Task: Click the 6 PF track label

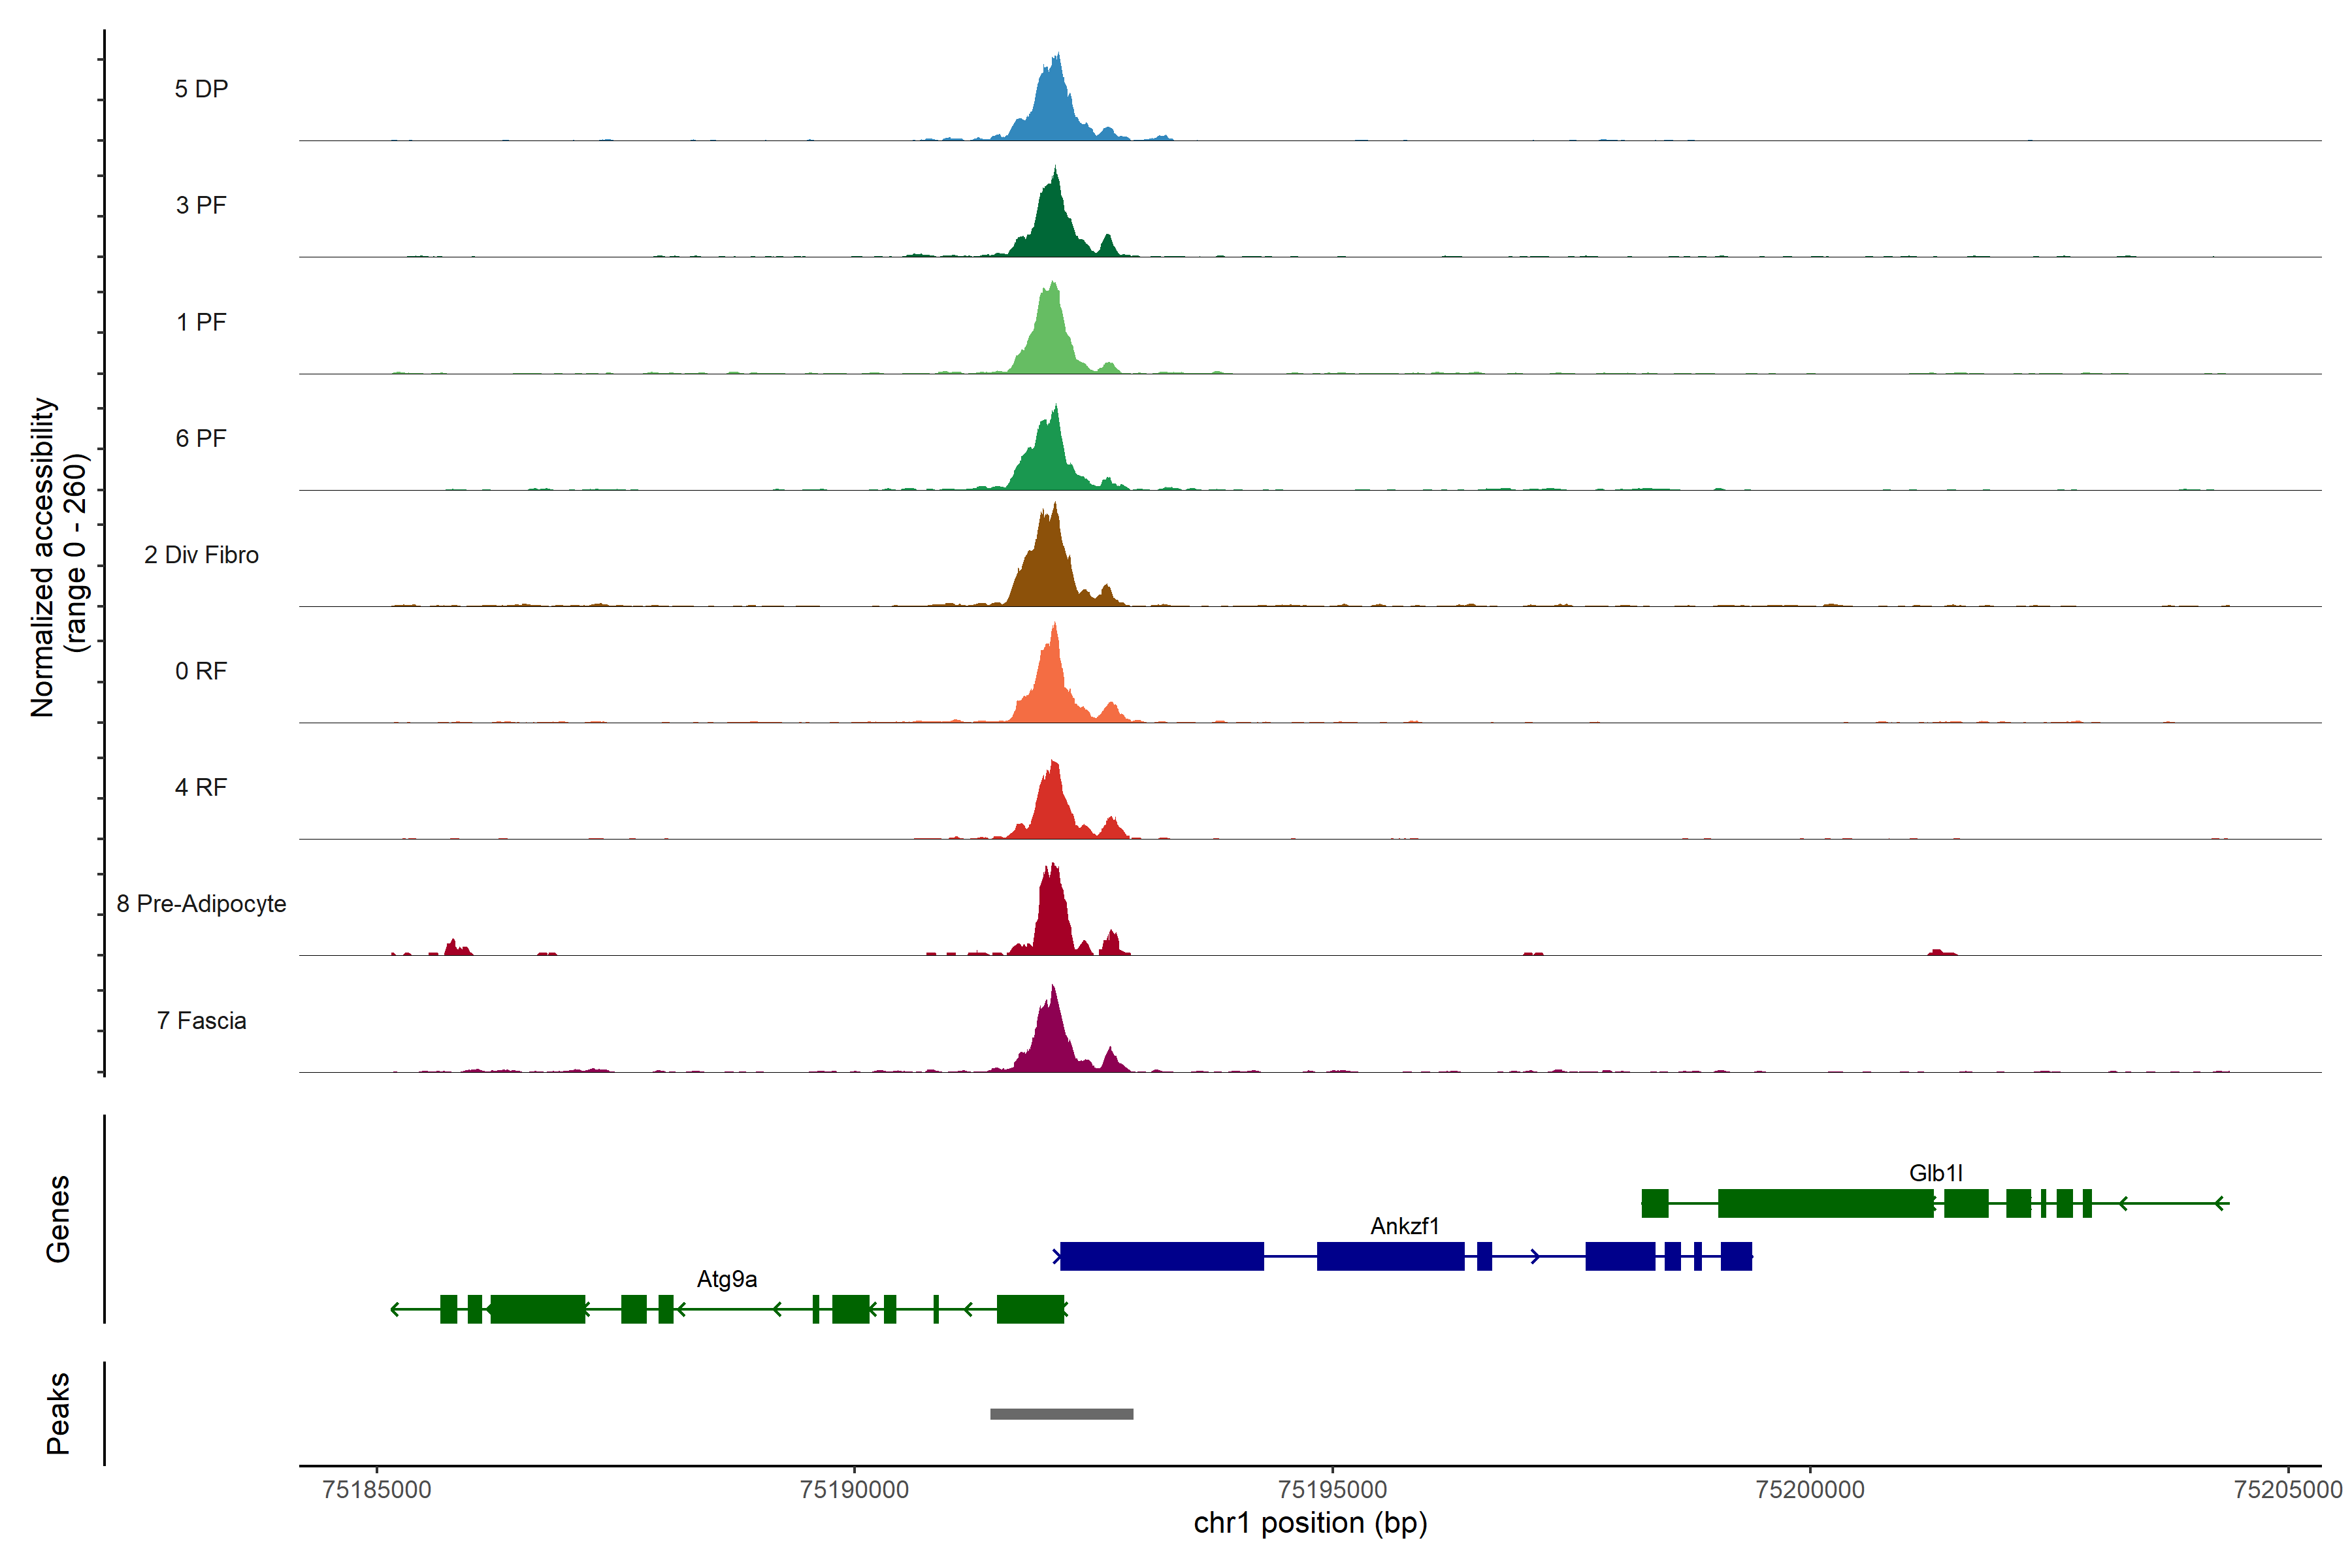Action: (x=201, y=438)
